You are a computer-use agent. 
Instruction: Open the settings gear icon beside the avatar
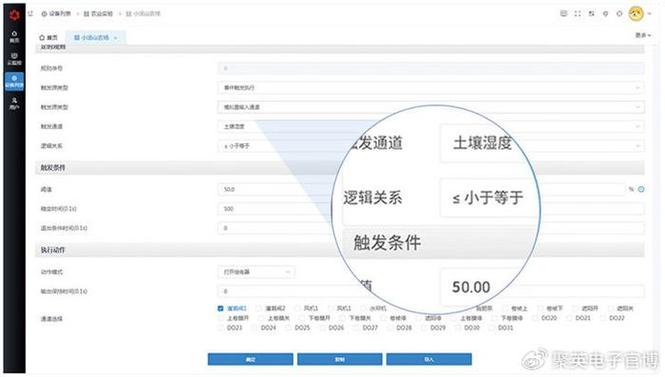(x=620, y=14)
